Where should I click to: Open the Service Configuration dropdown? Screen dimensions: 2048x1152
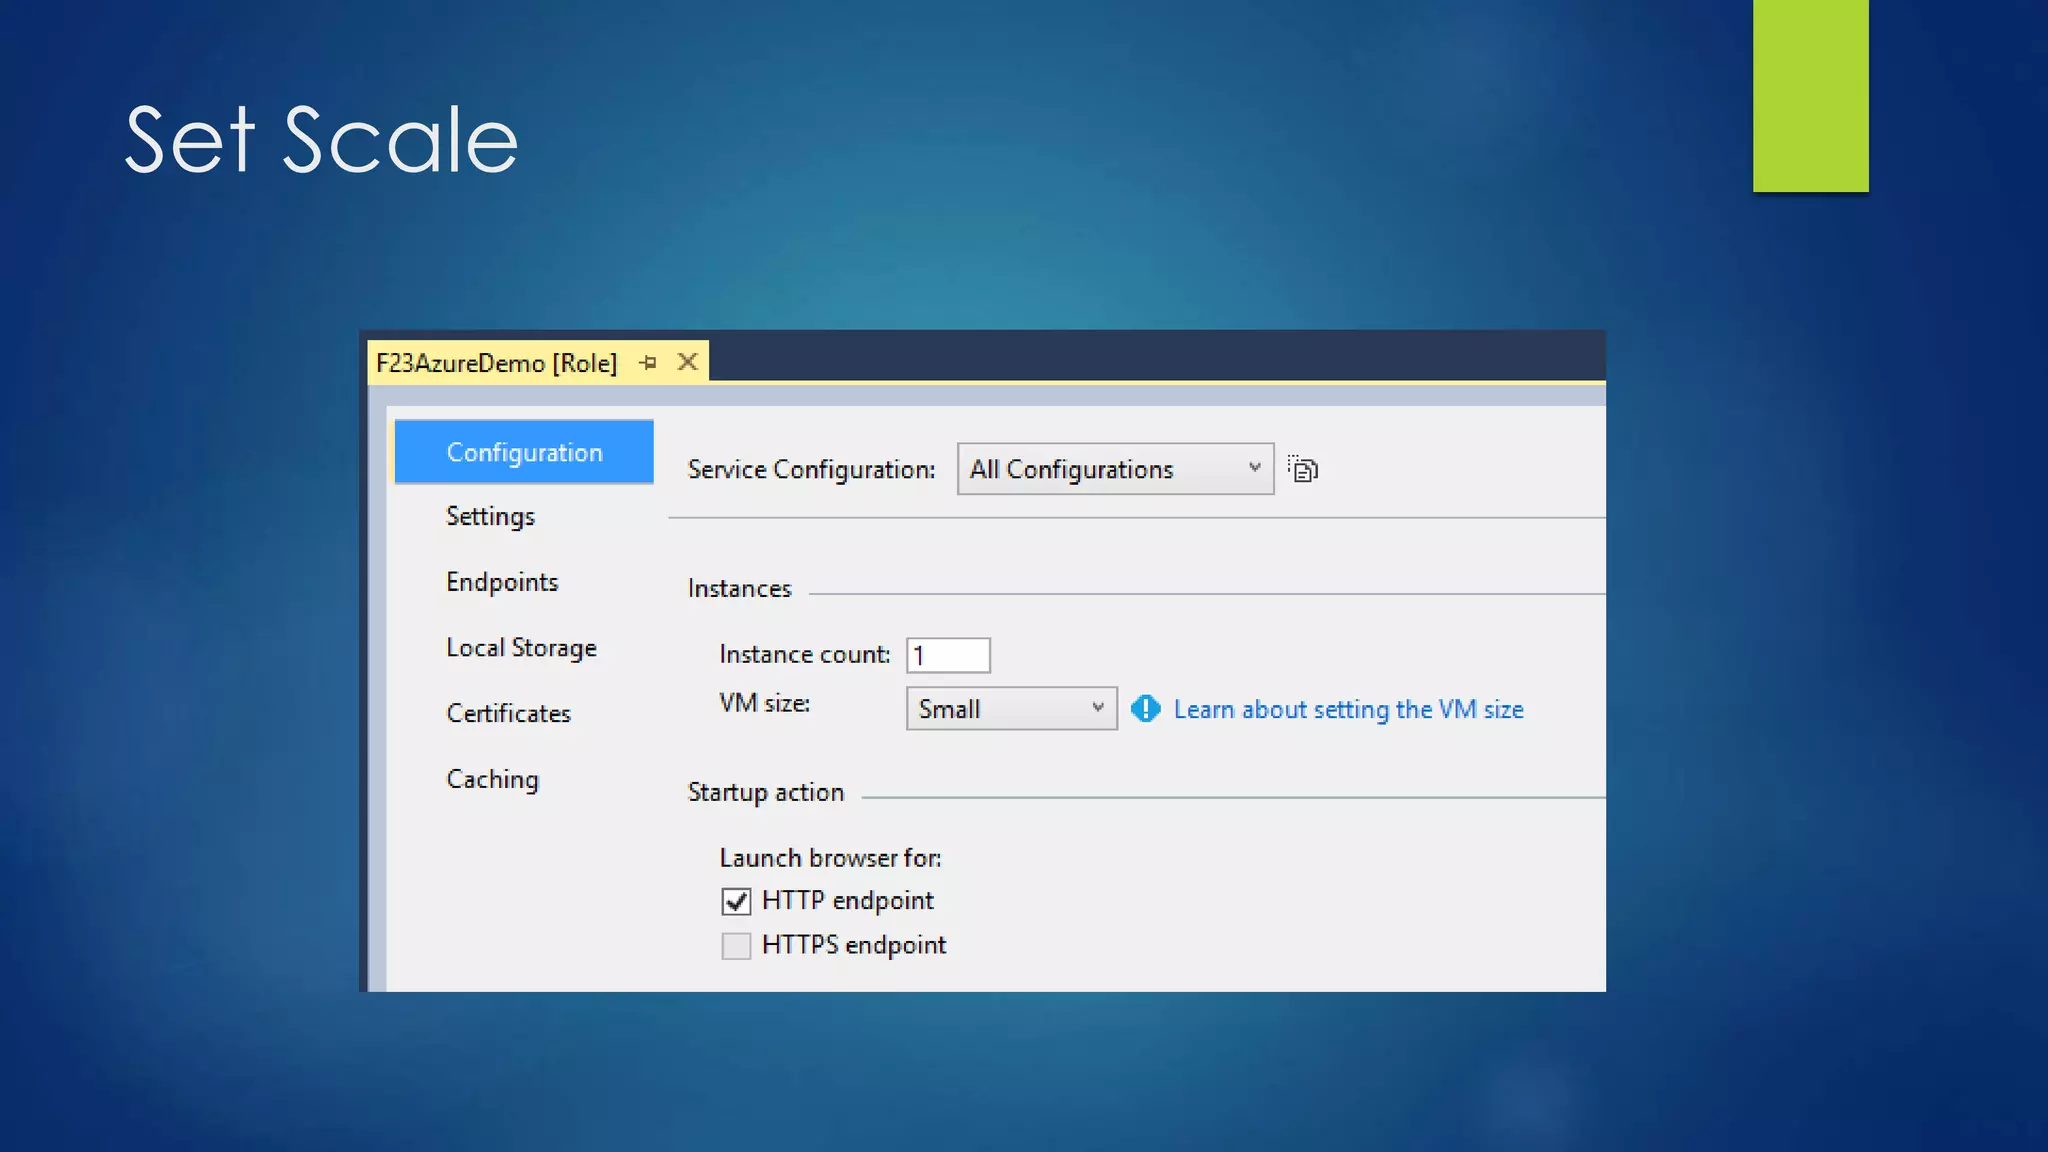coord(1114,469)
